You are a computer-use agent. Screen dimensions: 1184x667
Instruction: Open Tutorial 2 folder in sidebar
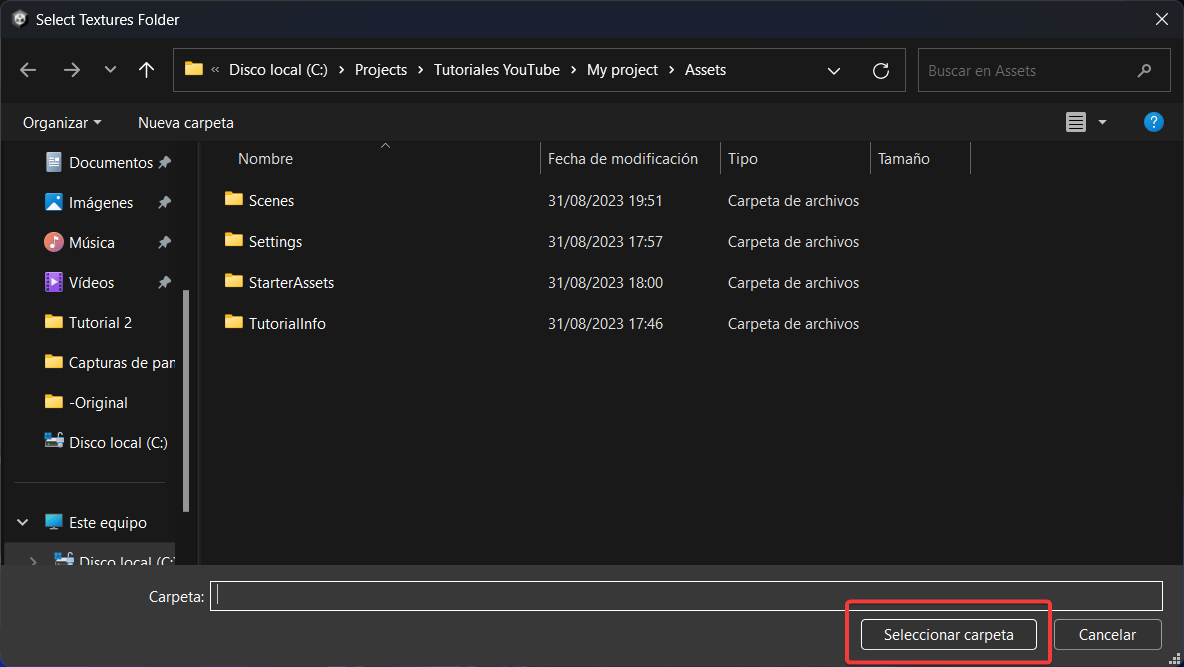coord(88,323)
